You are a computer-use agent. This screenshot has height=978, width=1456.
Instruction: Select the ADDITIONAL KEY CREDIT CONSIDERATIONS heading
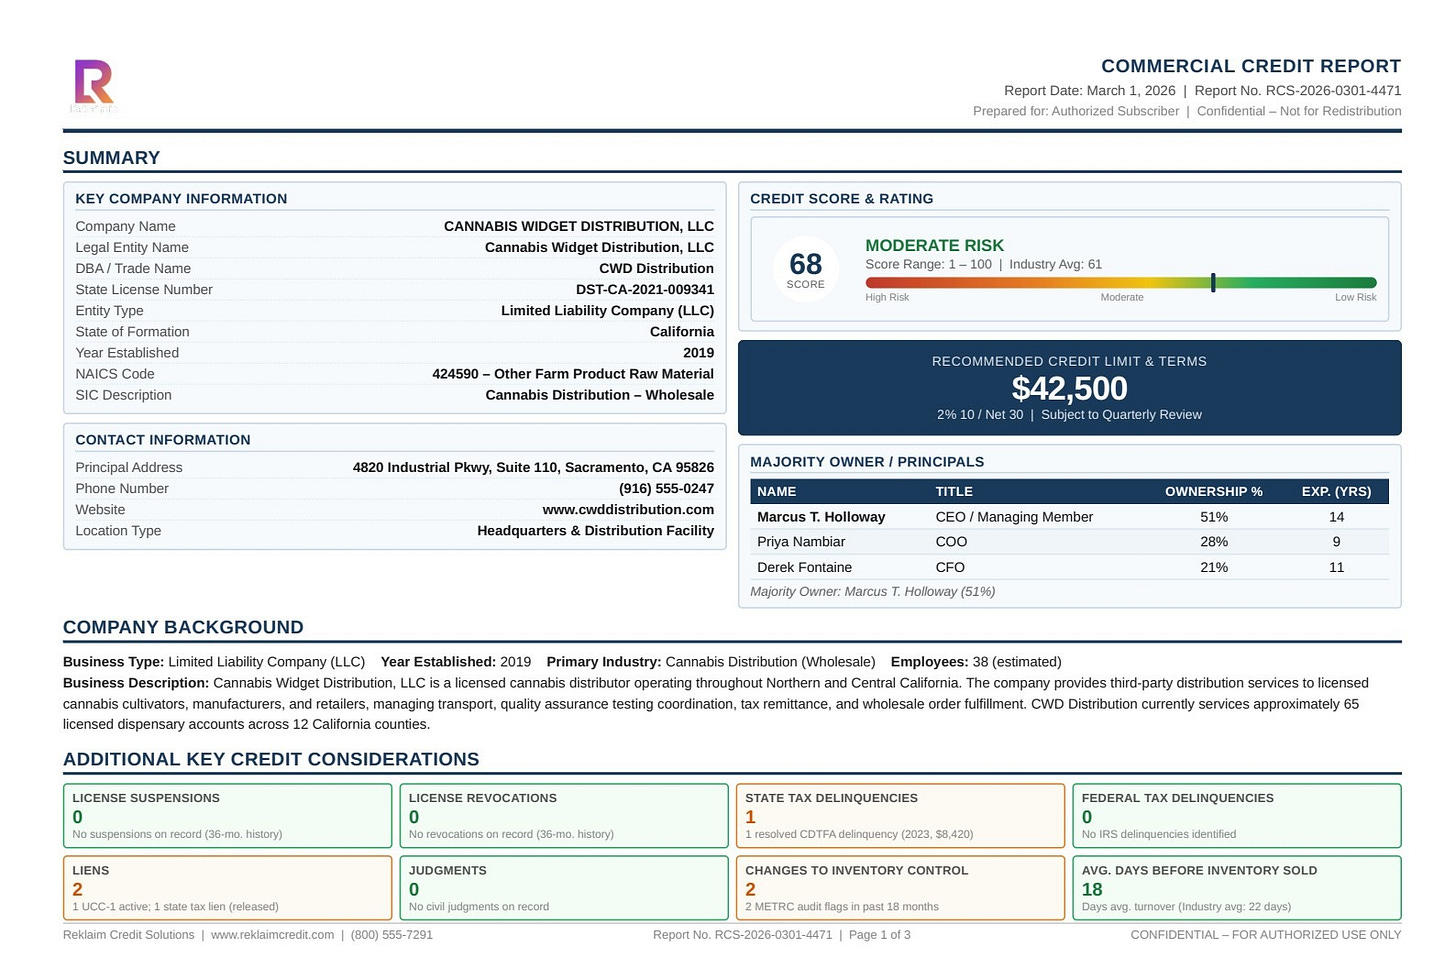click(x=271, y=759)
